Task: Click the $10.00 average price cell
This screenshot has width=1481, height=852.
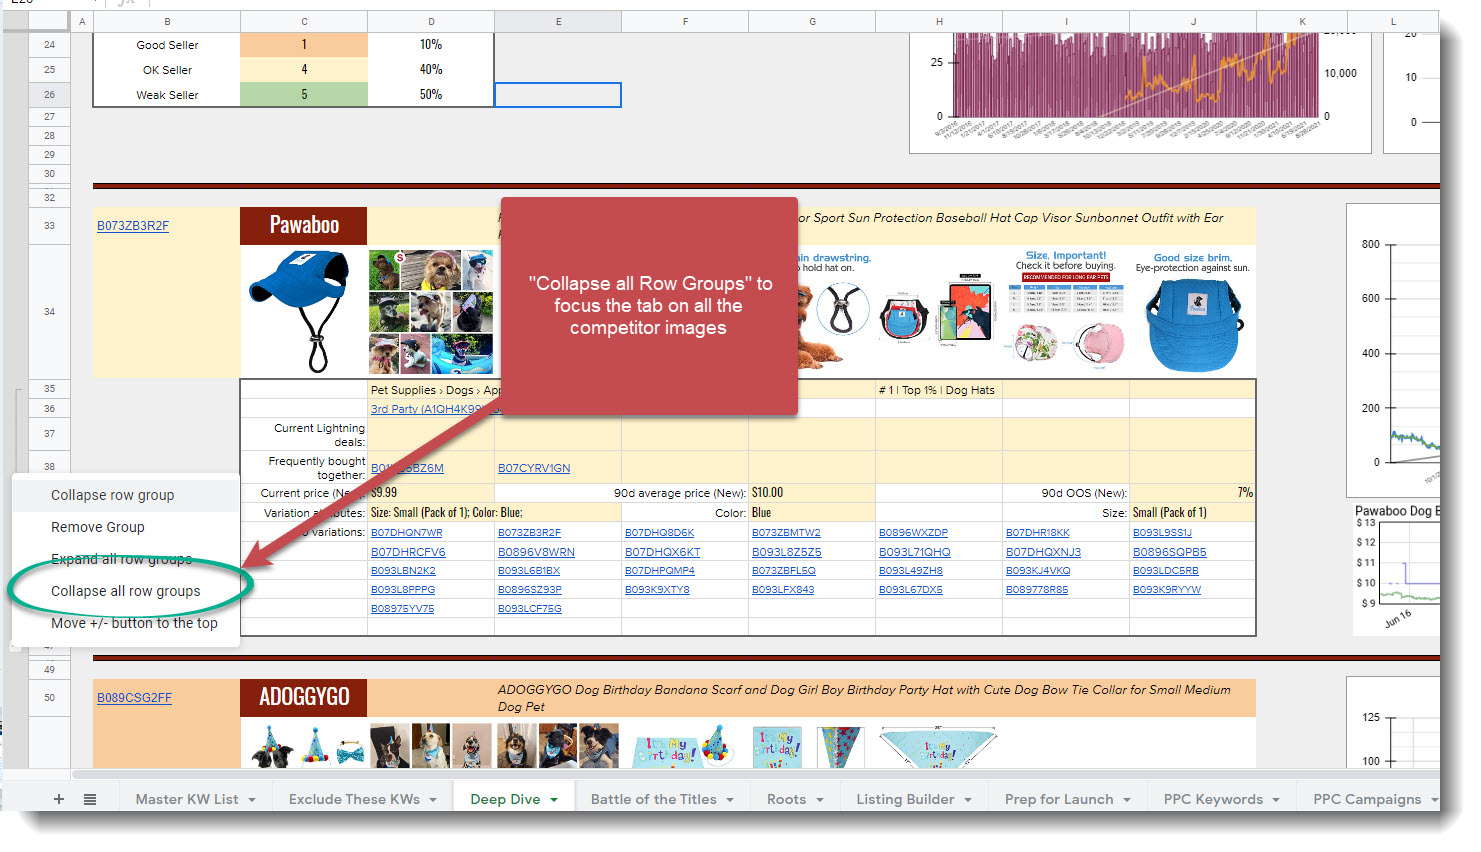Action: [812, 493]
